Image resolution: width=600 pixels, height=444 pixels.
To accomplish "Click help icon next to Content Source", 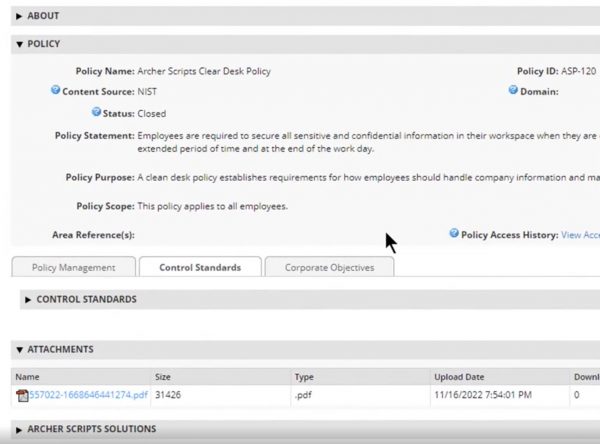I will [55, 90].
